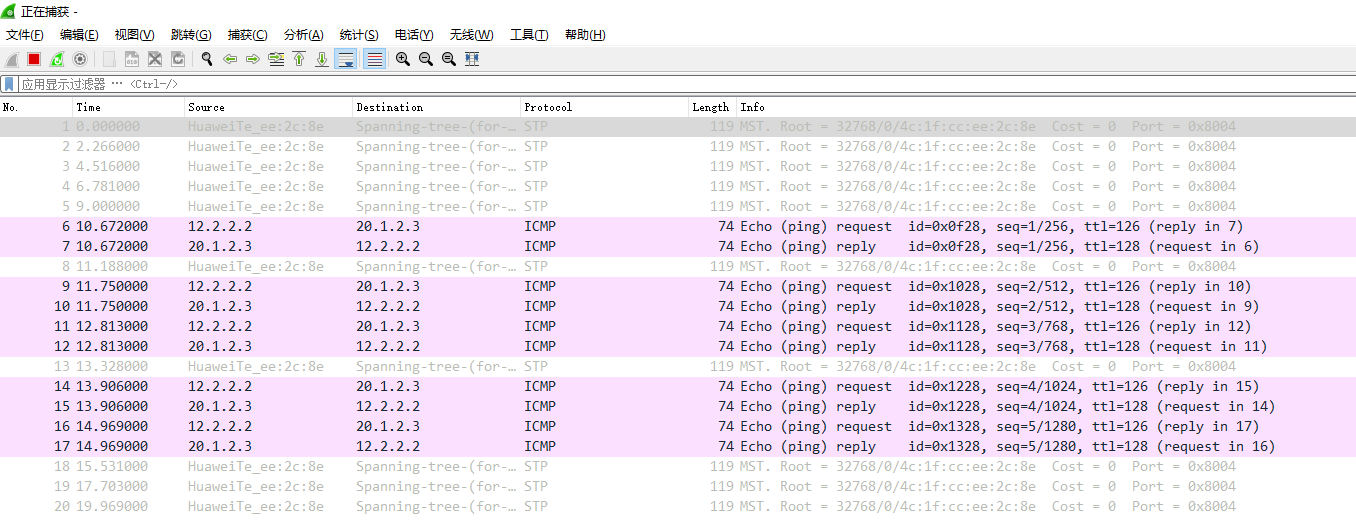
Task: Select packet 13 STP at 13.328000
Action: coord(678,367)
